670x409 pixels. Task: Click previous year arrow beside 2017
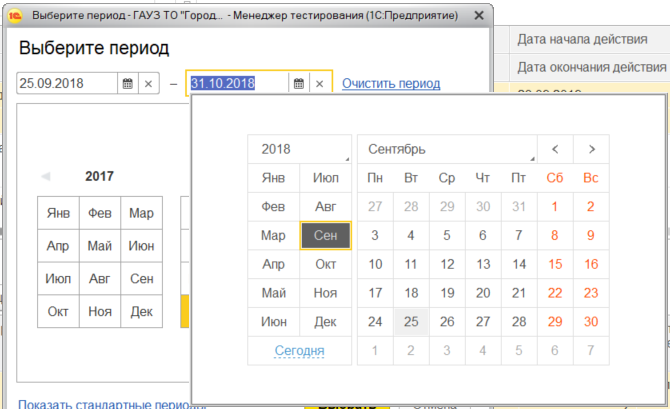coord(45,177)
